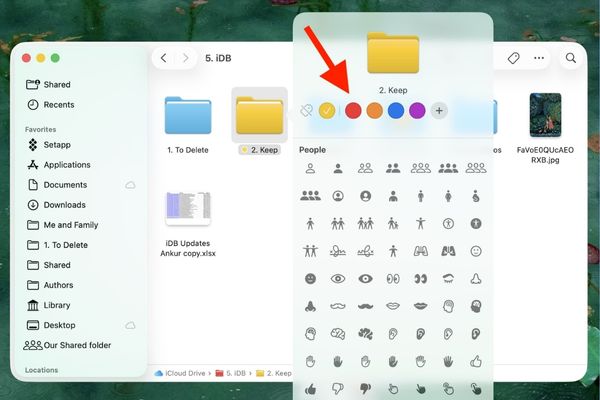
Task: Select the mustache outline symbol
Action: click(x=338, y=306)
